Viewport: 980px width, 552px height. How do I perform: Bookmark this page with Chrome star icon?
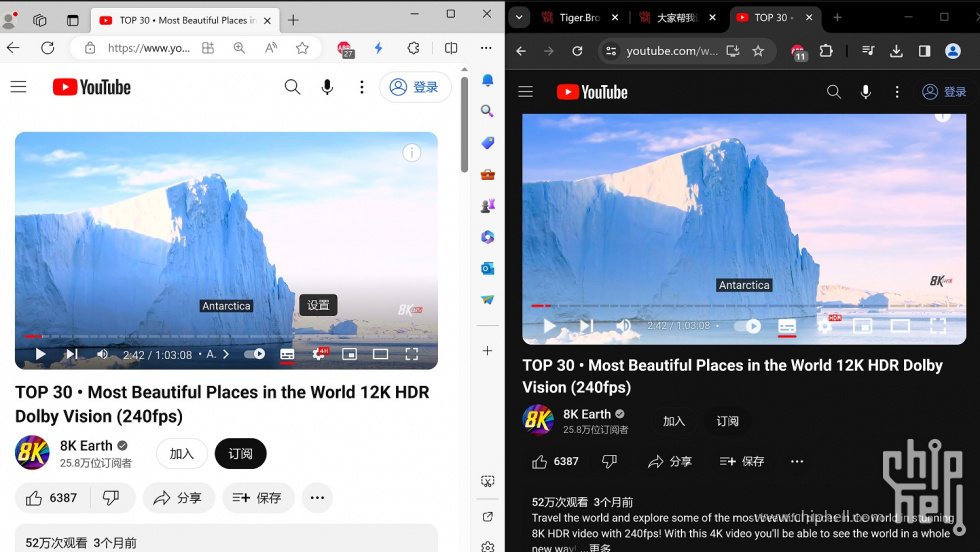click(758, 51)
